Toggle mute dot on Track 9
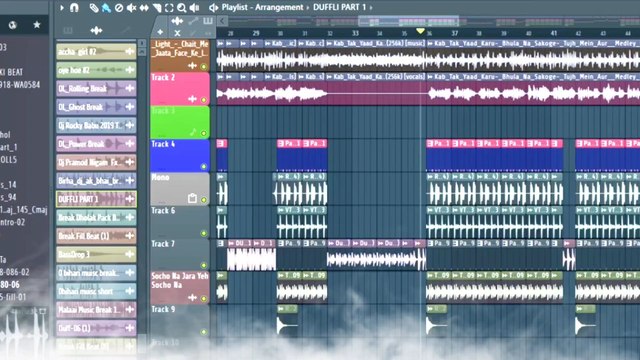Image resolution: width=640 pixels, height=360 pixels. point(204,332)
